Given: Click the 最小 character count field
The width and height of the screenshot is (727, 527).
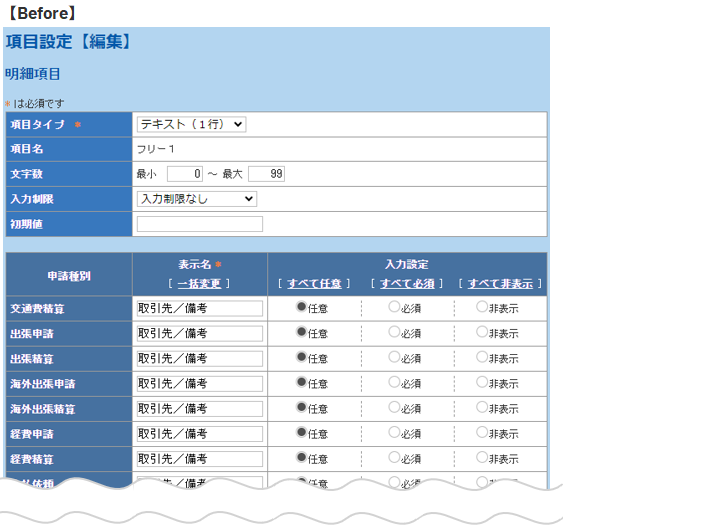Looking at the screenshot, I should click(x=185, y=174).
